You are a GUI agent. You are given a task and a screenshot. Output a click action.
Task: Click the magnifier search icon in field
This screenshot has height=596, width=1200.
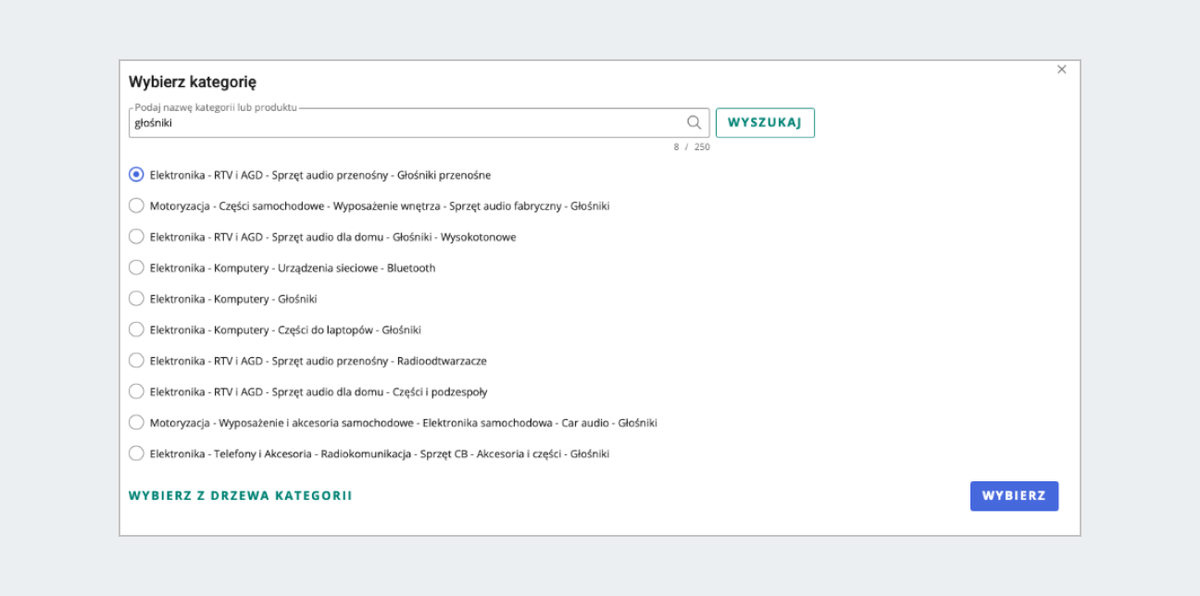pyautogui.click(x=694, y=123)
